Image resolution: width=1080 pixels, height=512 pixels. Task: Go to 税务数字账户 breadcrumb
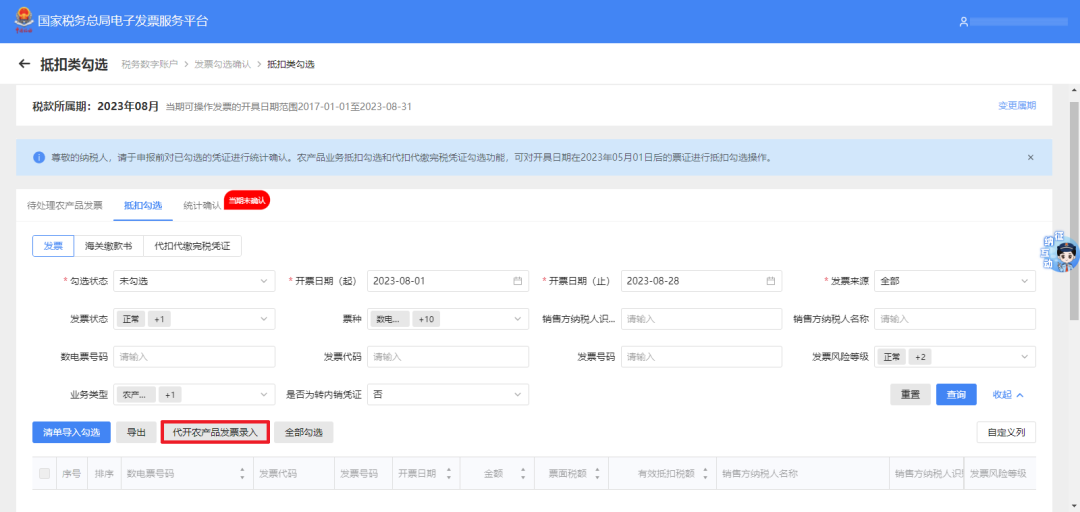149,64
